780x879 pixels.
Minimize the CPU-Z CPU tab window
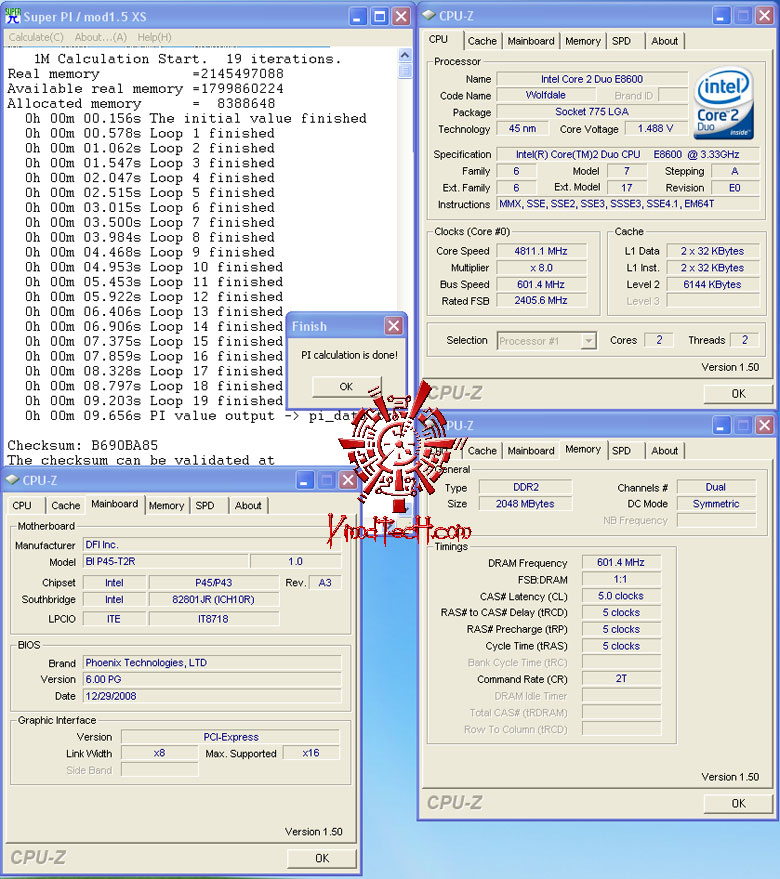point(721,16)
